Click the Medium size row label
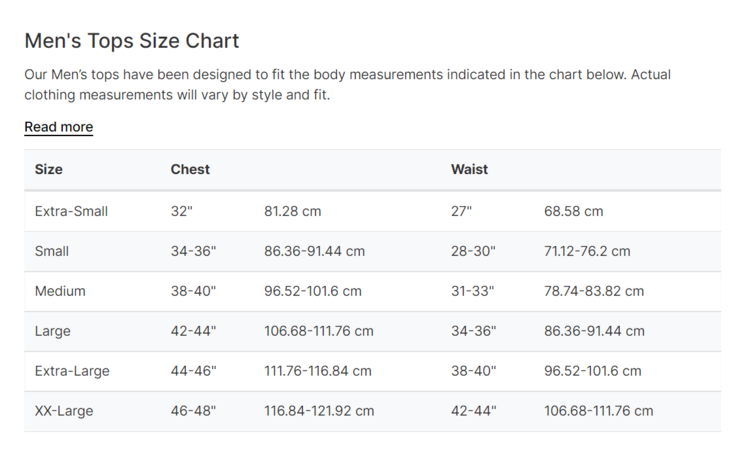Screen dimensions: 750x464 pos(60,292)
